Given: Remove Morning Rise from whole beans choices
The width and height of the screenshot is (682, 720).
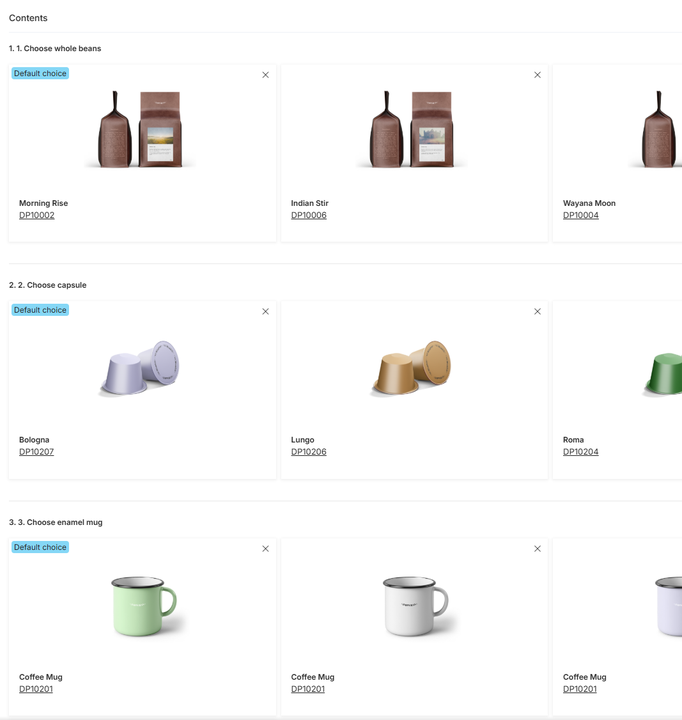Looking at the screenshot, I should (265, 75).
